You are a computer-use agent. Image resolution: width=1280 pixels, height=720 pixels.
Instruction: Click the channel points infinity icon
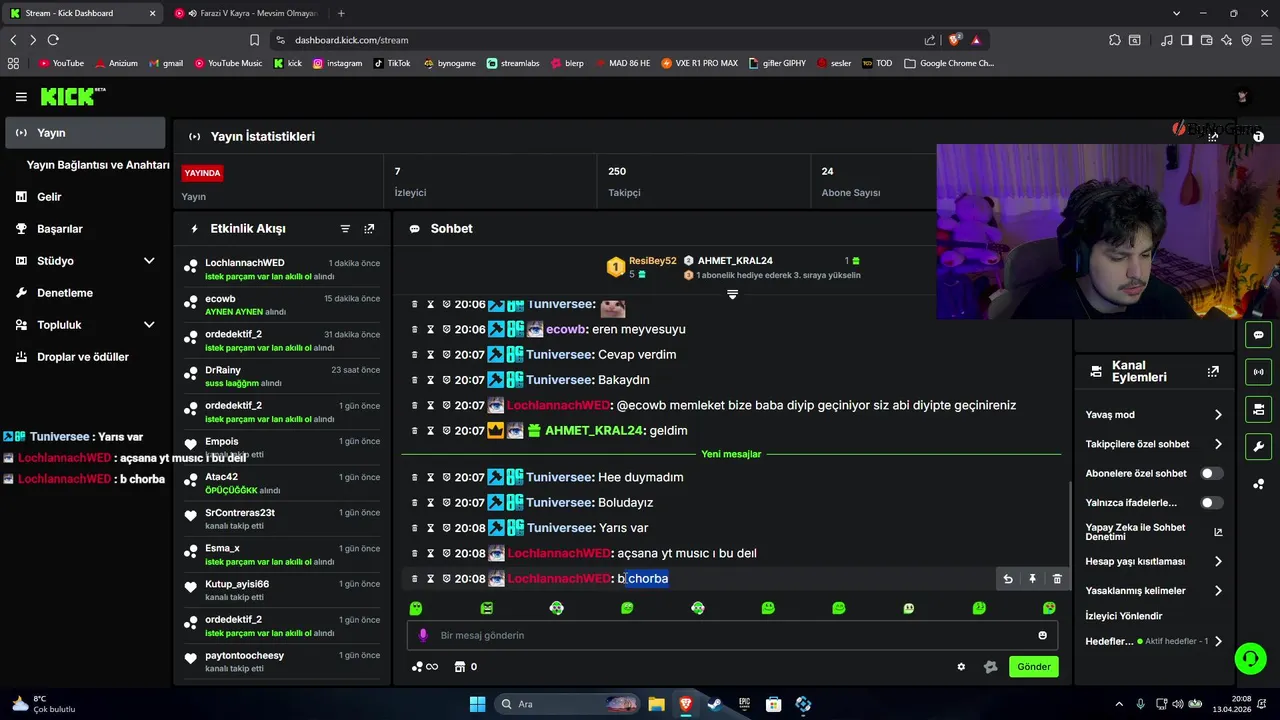point(425,667)
